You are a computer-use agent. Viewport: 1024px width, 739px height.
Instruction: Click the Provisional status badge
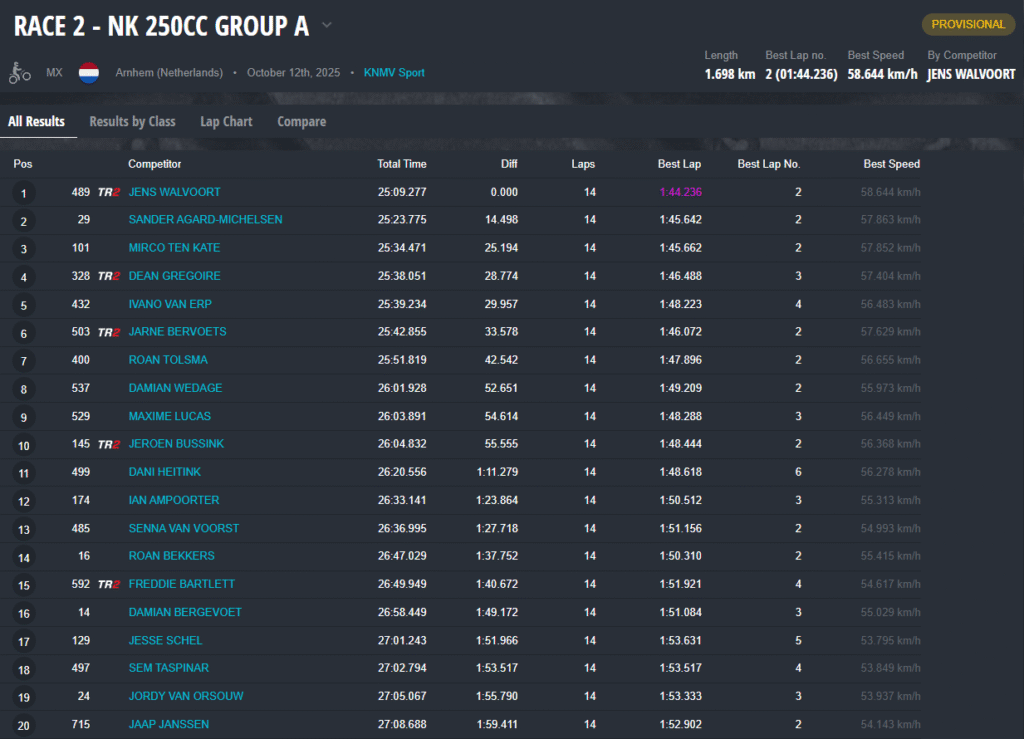[967, 24]
